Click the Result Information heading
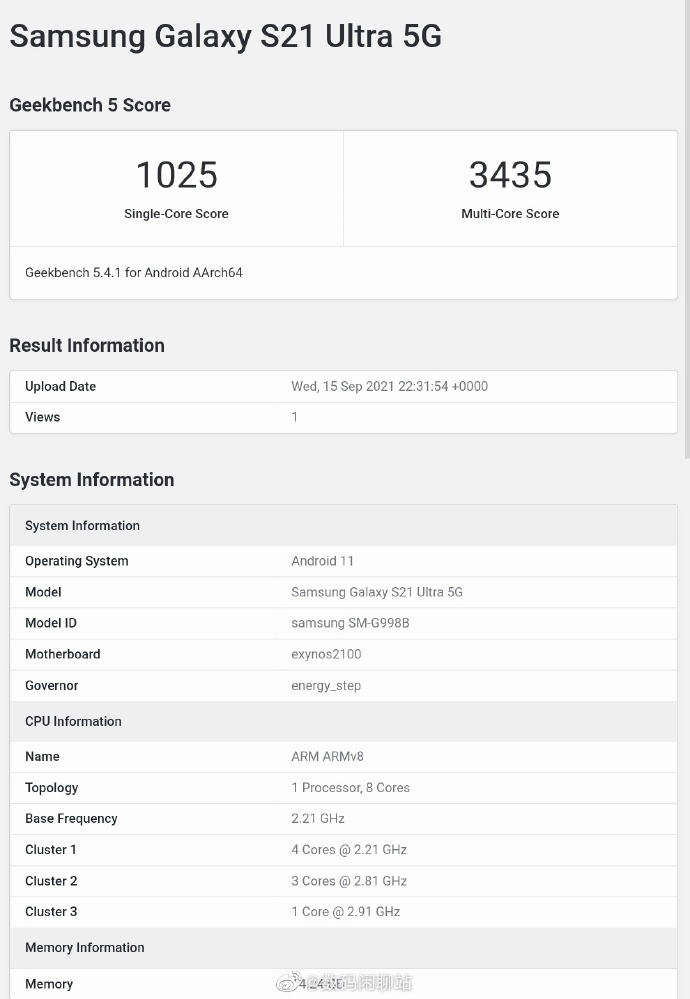690x999 pixels. pos(87,345)
